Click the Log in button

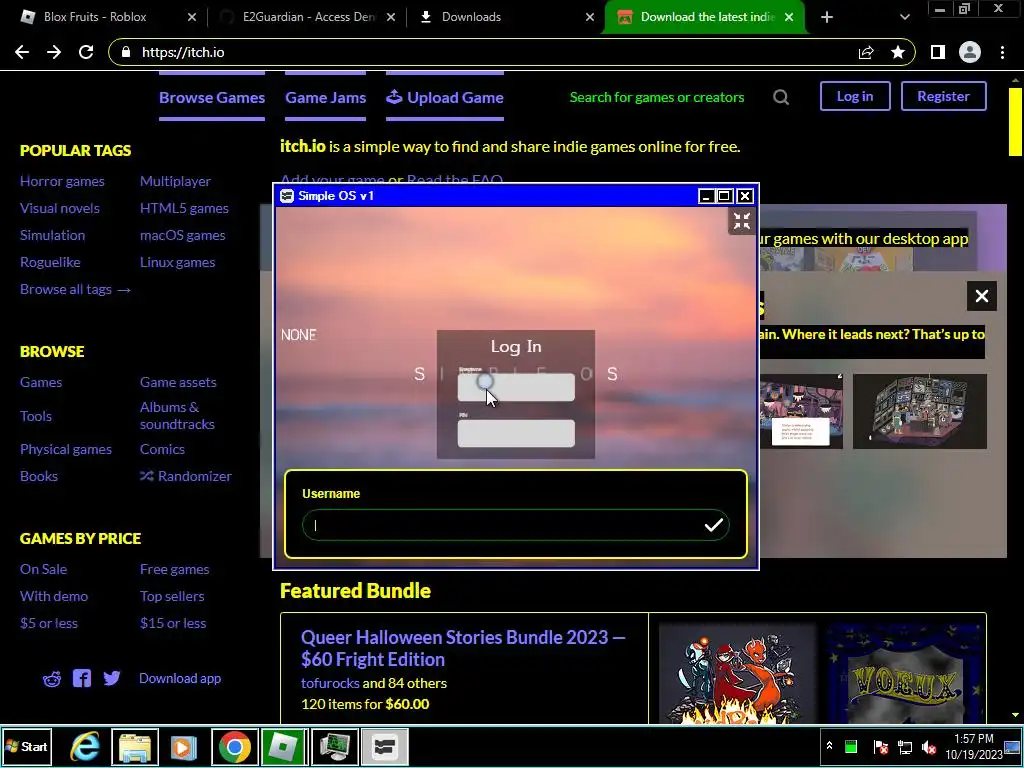pyautogui.click(x=855, y=96)
